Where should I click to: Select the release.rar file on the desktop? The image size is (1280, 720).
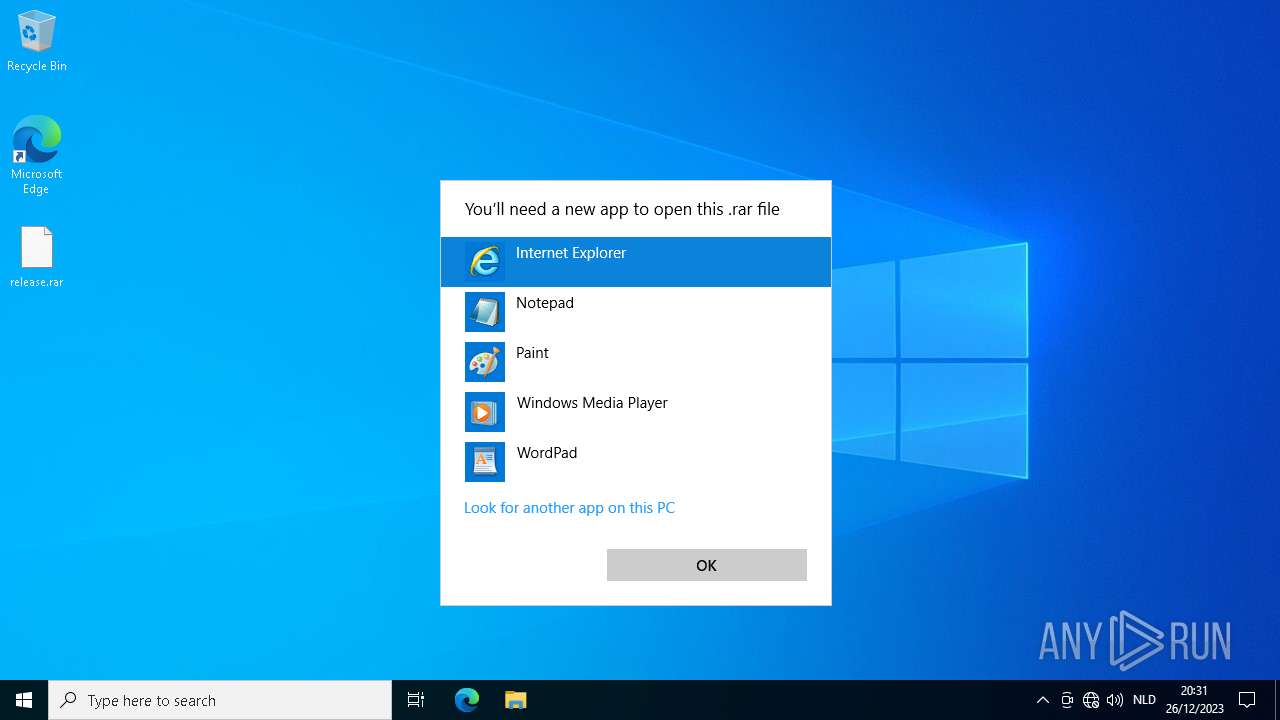[x=37, y=257]
